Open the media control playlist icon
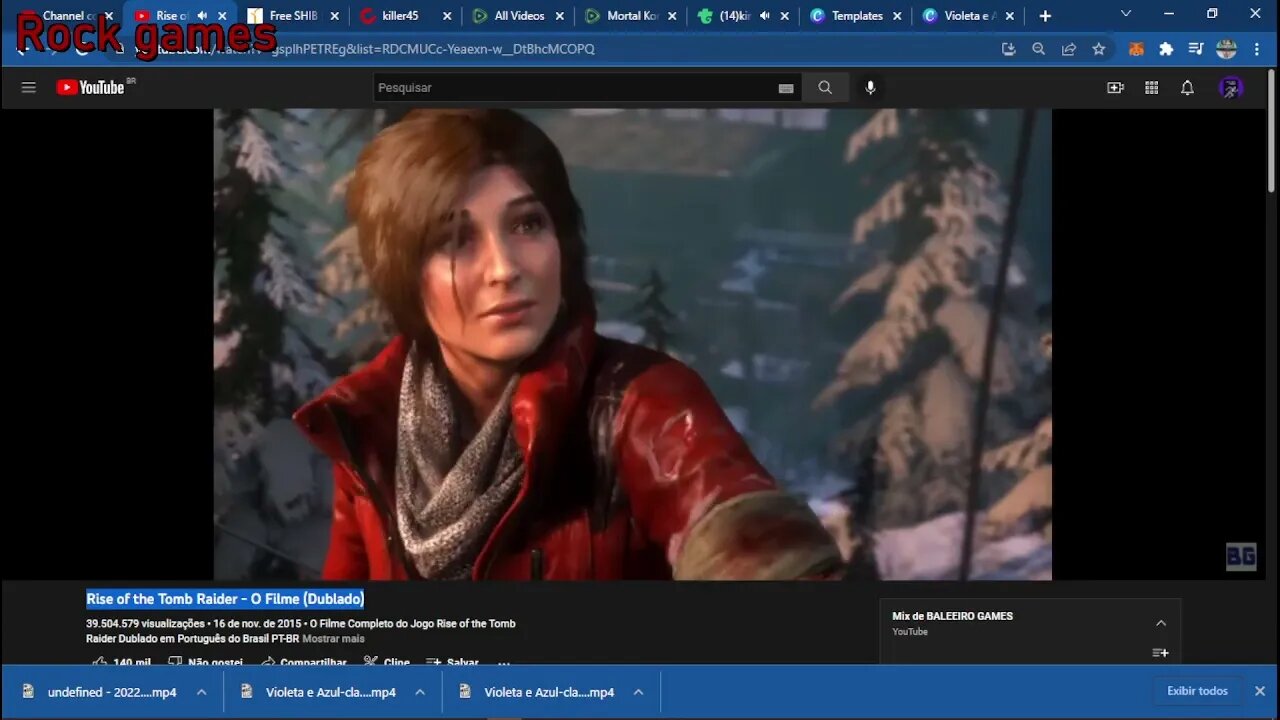This screenshot has width=1280, height=720. [x=1196, y=49]
